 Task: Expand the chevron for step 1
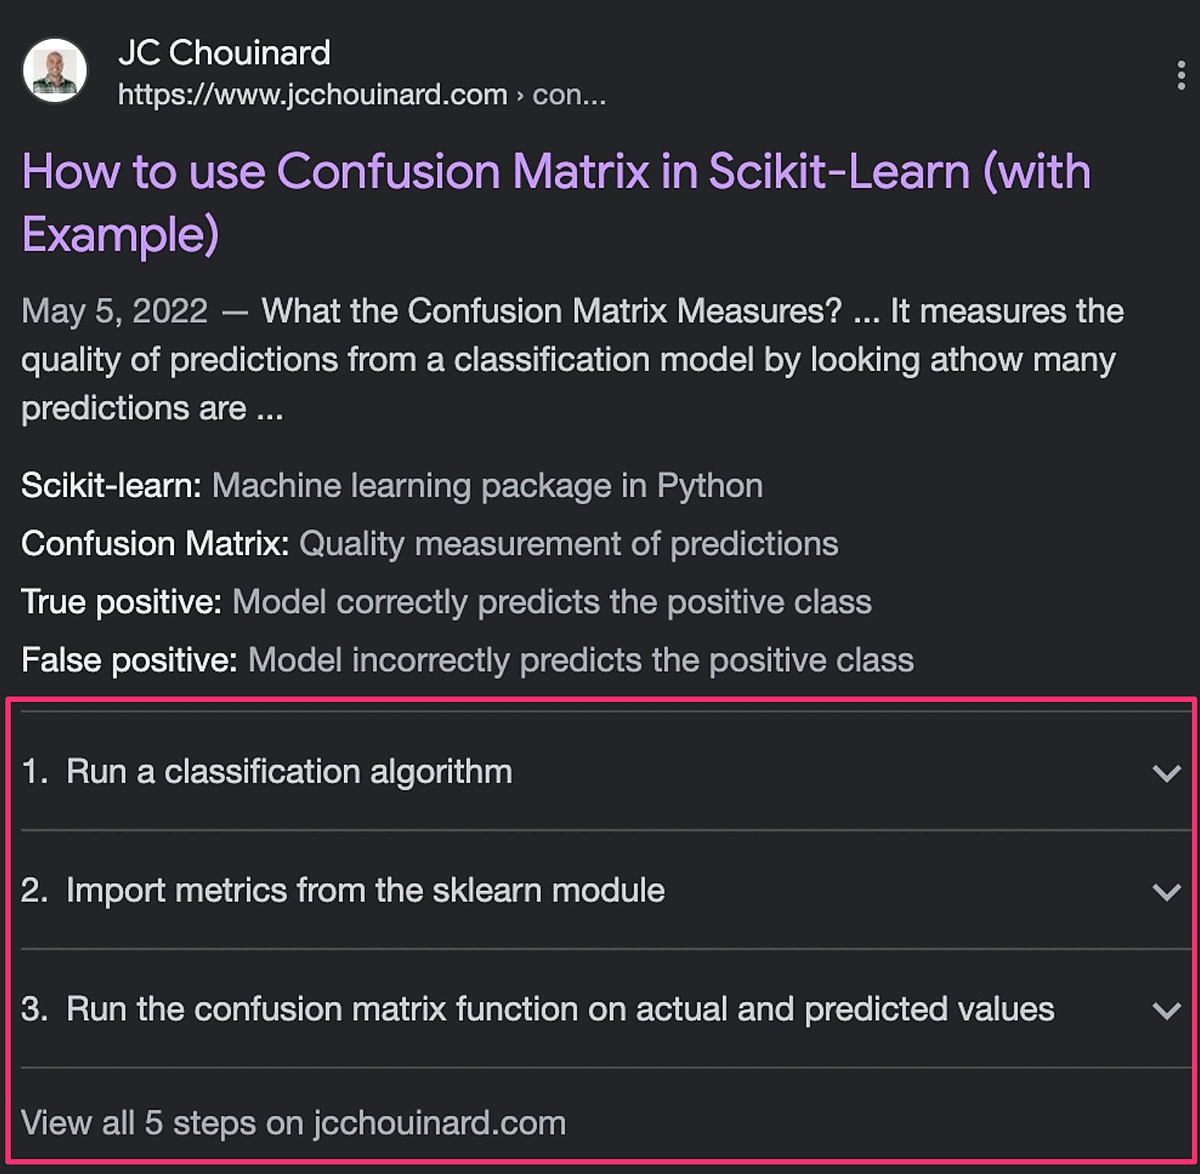tap(1166, 773)
